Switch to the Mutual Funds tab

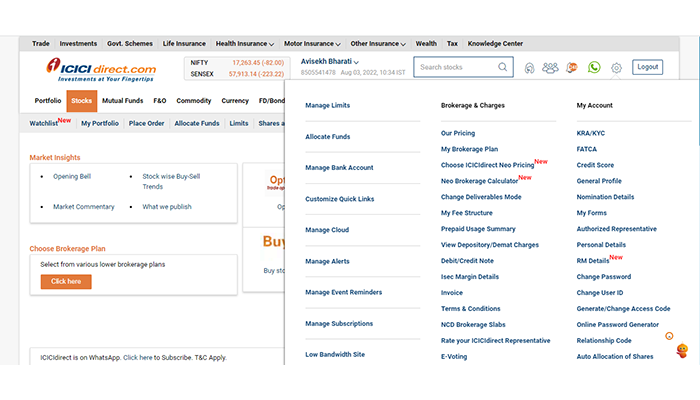[x=121, y=101]
